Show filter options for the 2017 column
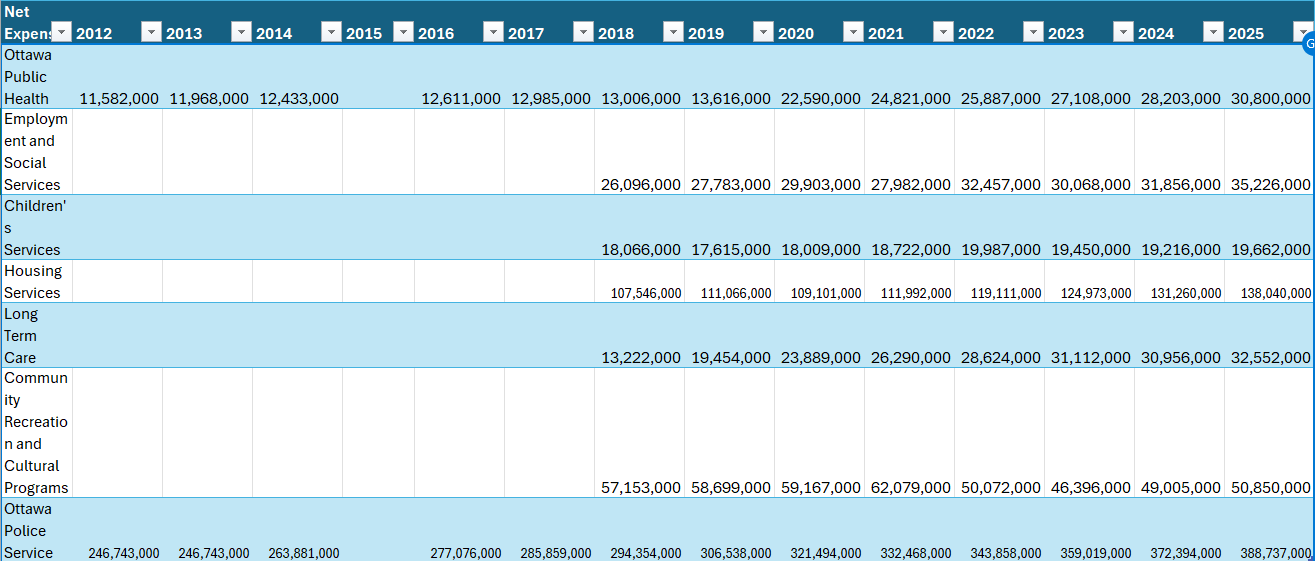This screenshot has width=1315, height=561. pyautogui.click(x=583, y=33)
